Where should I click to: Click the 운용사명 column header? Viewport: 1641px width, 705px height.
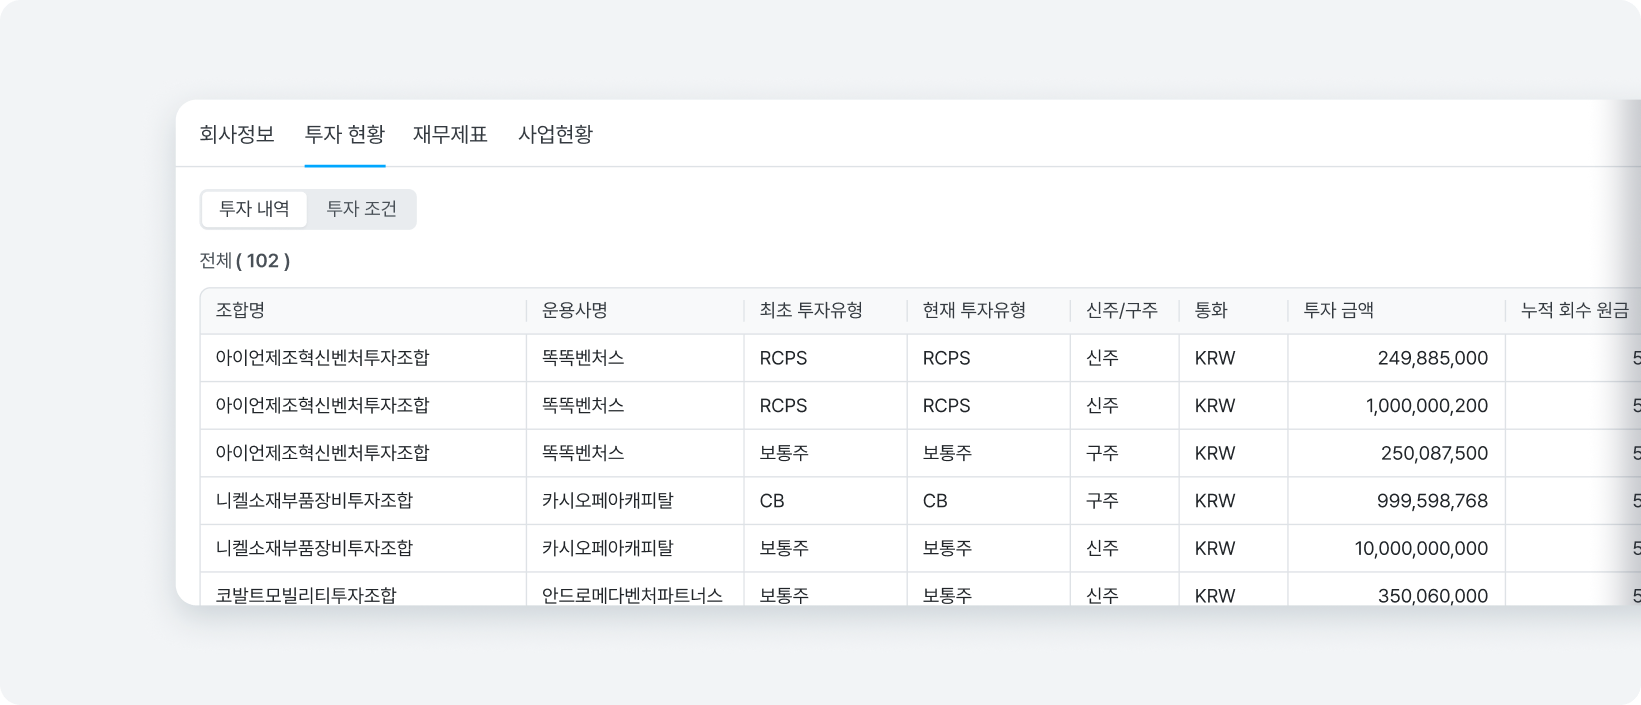[x=635, y=311]
